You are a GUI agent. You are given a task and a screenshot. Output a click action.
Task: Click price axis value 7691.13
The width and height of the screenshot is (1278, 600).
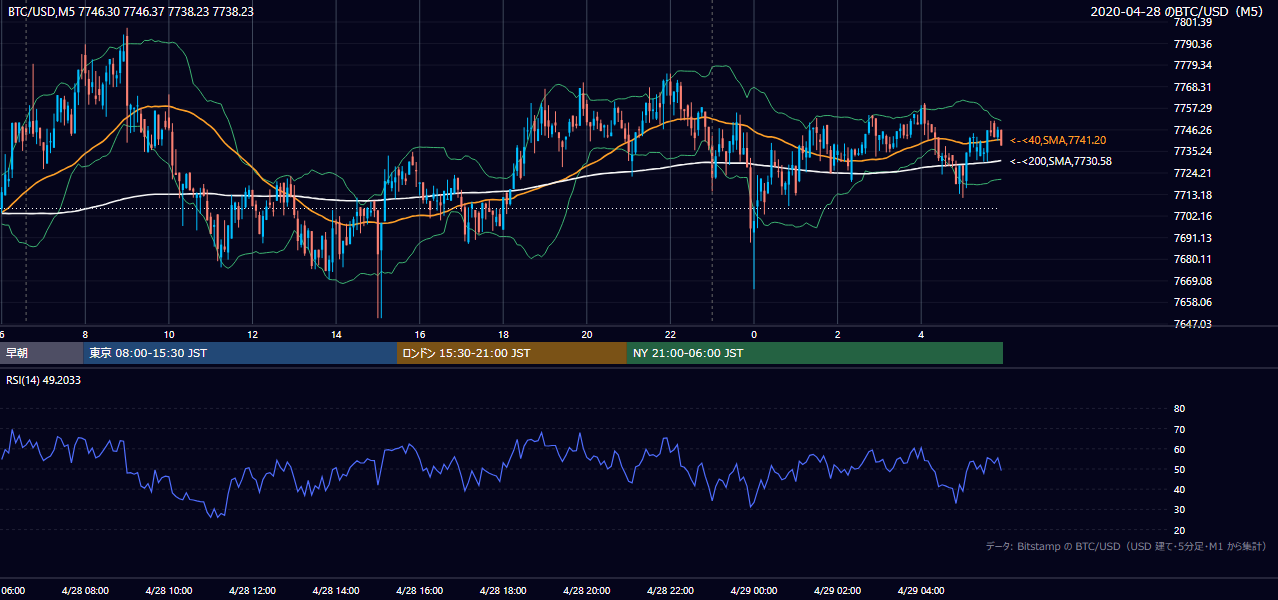[x=1193, y=238]
